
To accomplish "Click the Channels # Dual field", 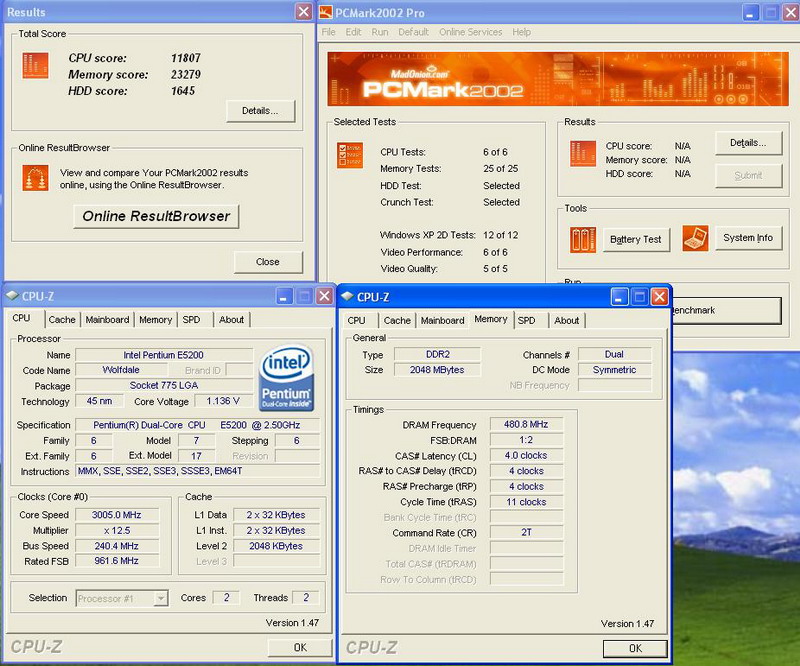I will (x=614, y=354).
